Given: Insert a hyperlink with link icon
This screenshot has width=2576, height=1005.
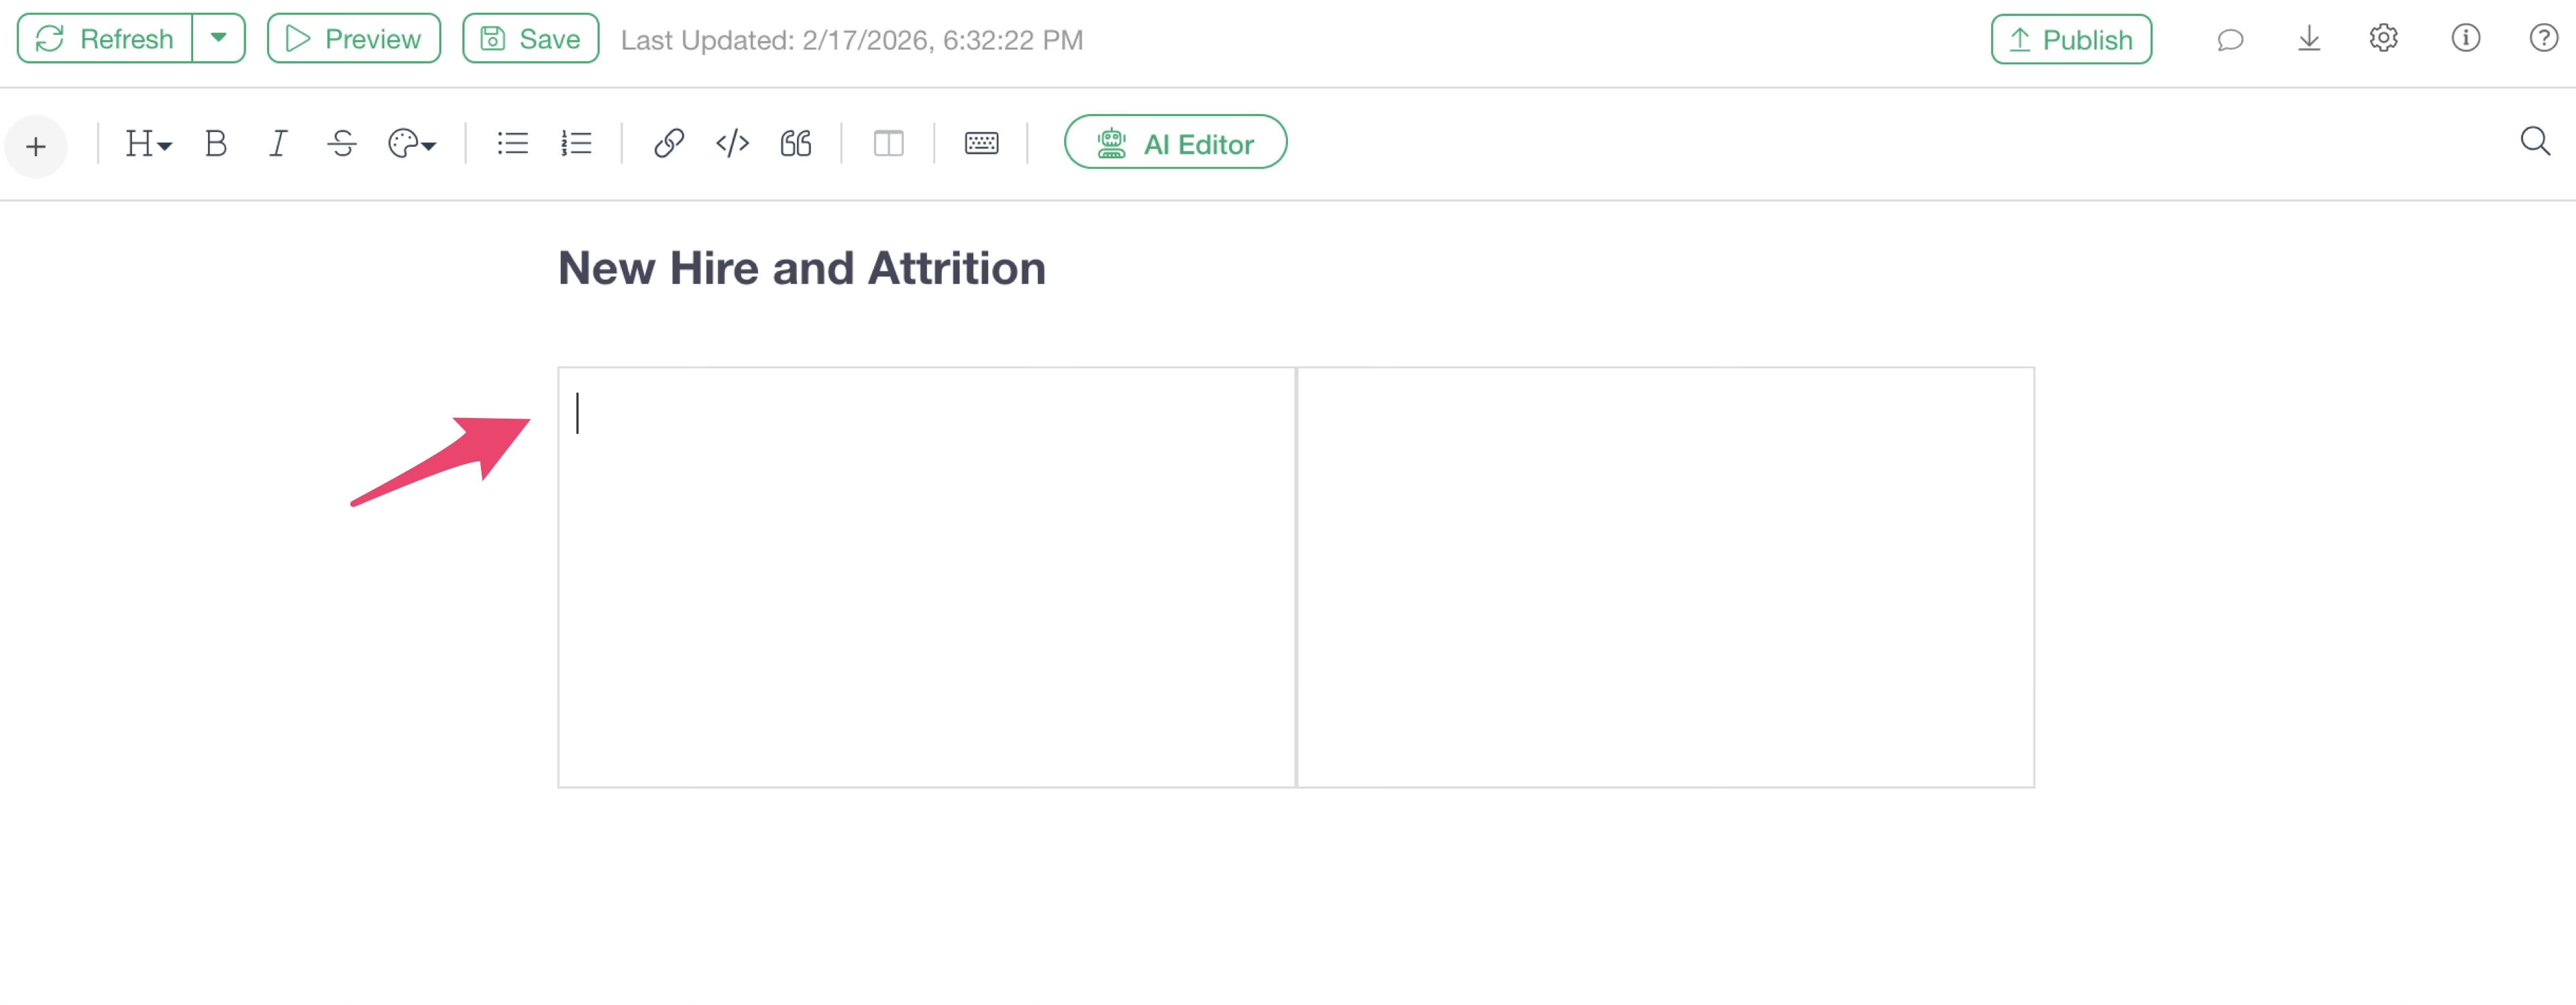Looking at the screenshot, I should click(x=668, y=144).
